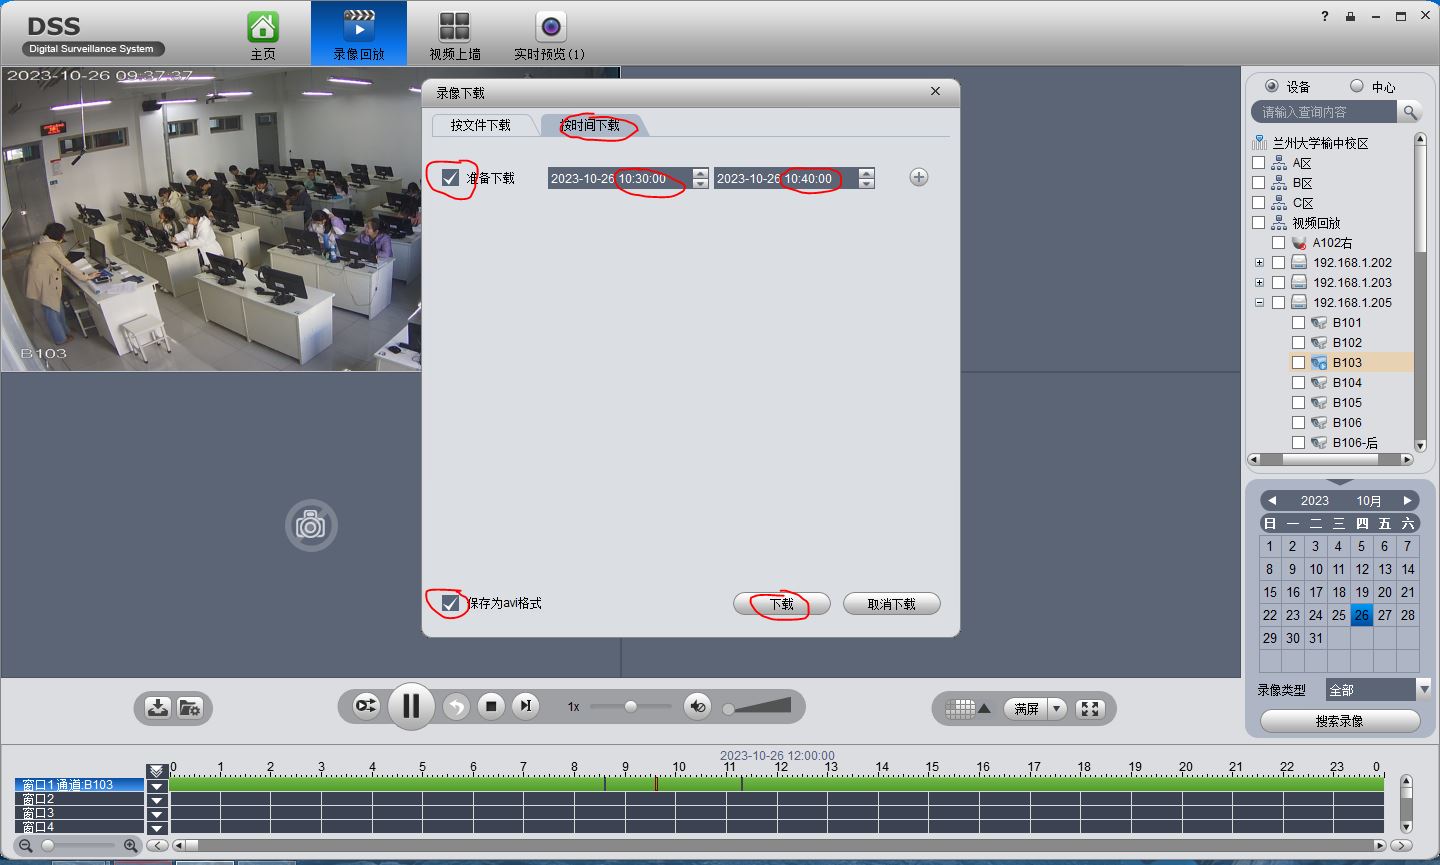Viewport: 1440px width, 865px height.
Task: Click the B103 video playback window
Action: pyautogui.click(x=211, y=219)
